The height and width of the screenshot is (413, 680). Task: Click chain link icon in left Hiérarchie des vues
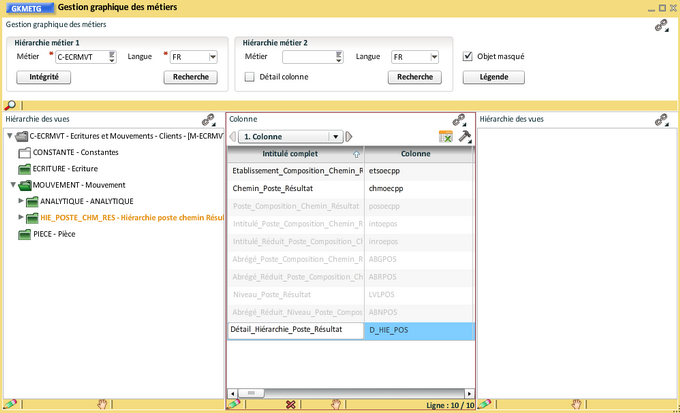tap(208, 119)
